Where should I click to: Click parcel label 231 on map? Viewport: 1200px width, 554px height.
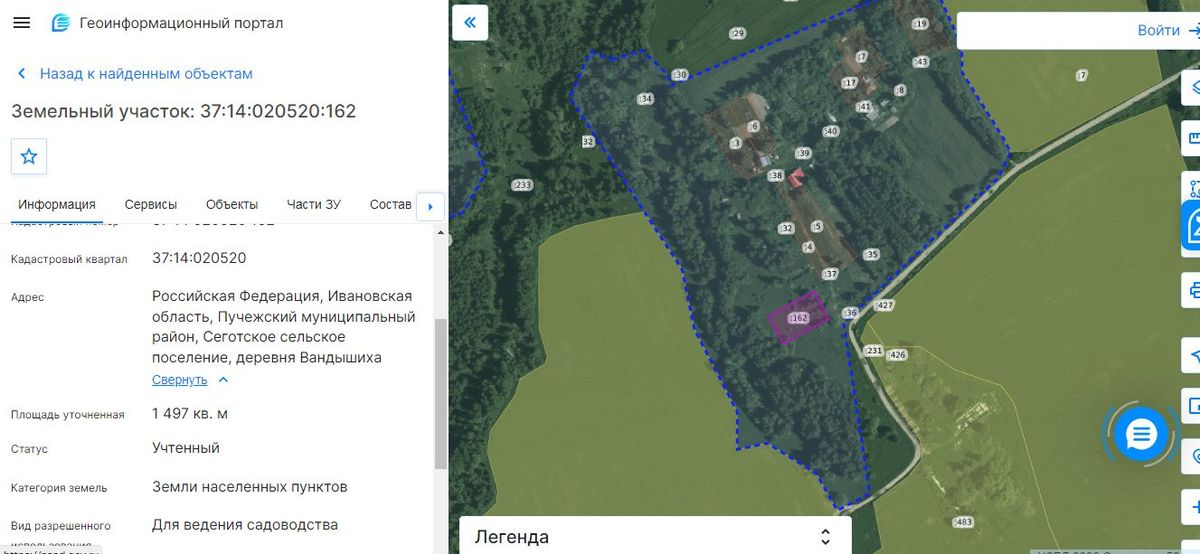pyautogui.click(x=872, y=350)
